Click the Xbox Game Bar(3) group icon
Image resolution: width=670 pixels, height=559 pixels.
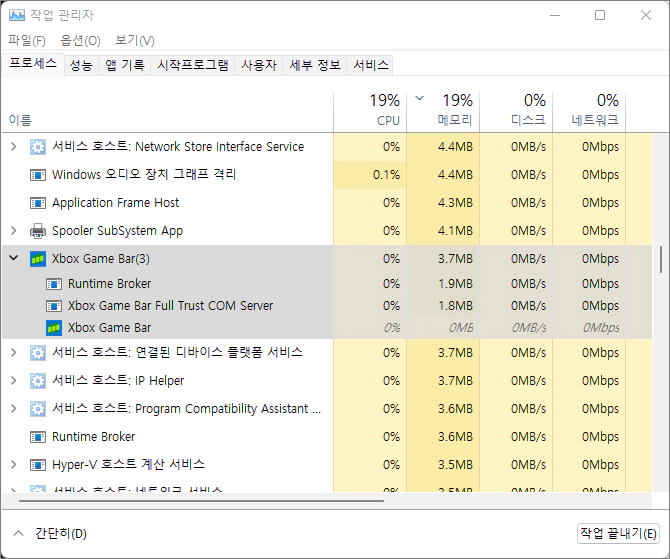pos(38,259)
